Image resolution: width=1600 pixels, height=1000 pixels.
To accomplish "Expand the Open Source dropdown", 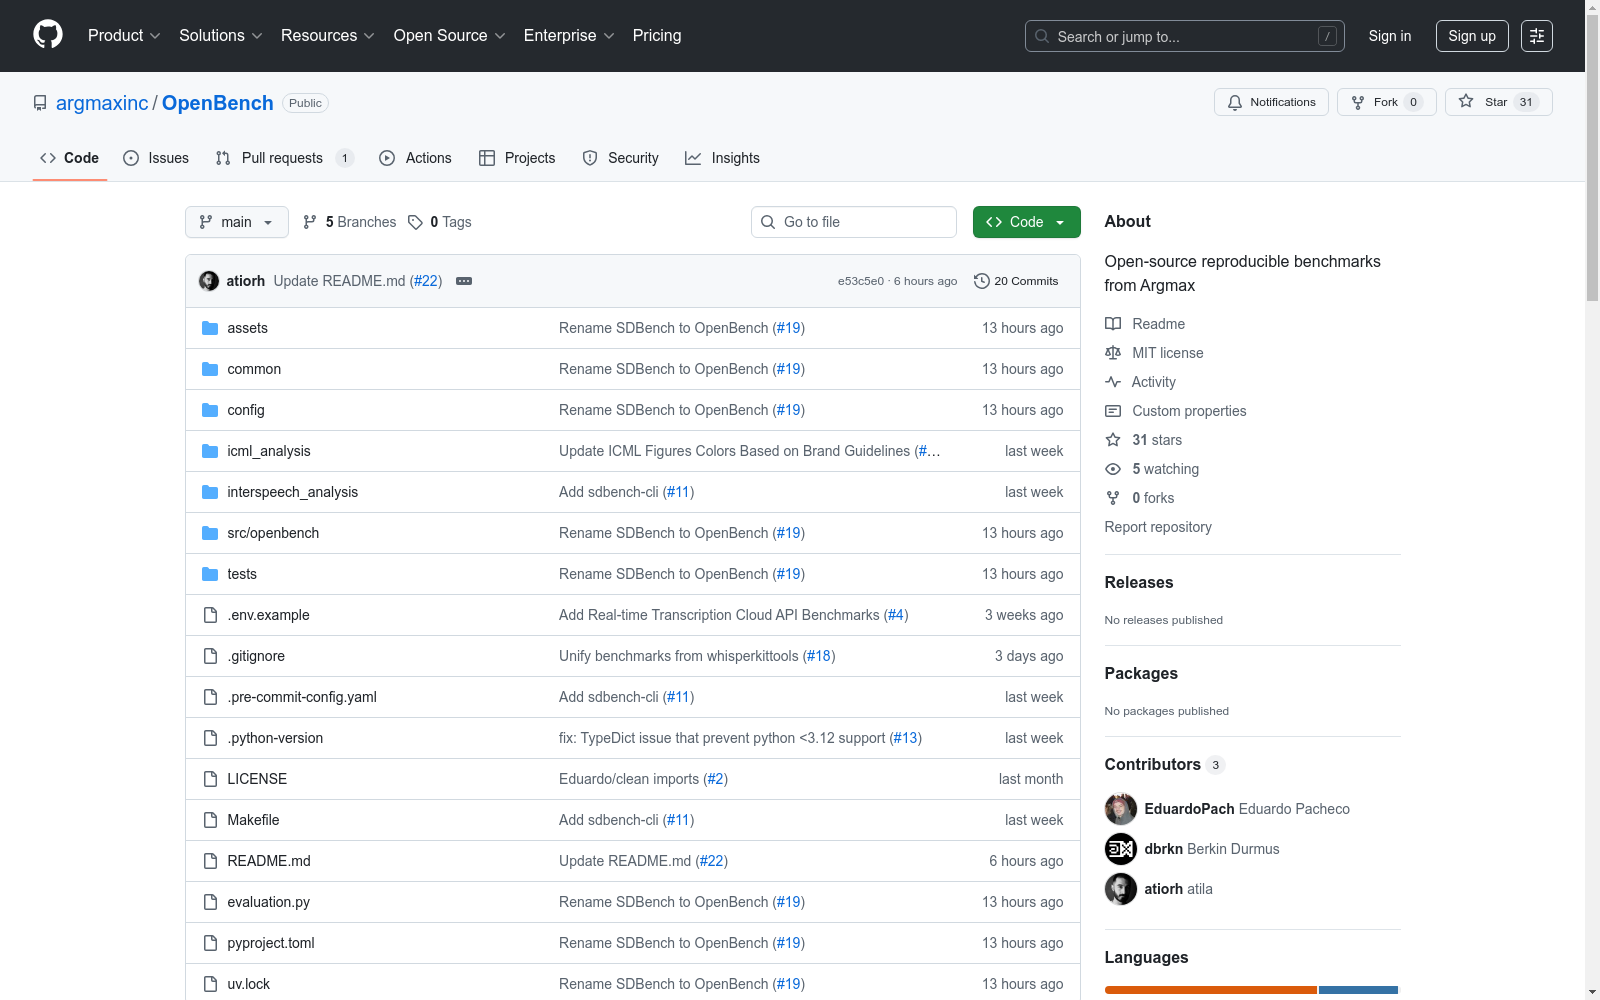I will pos(450,36).
